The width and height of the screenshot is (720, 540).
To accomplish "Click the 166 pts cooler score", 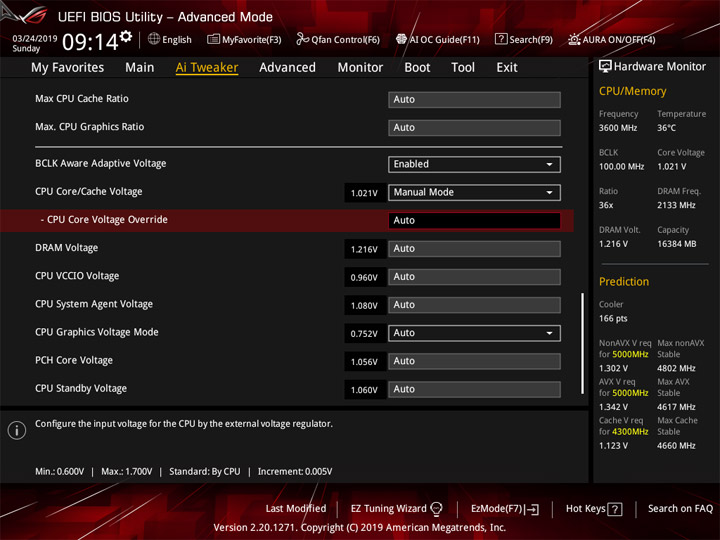I will (613, 318).
